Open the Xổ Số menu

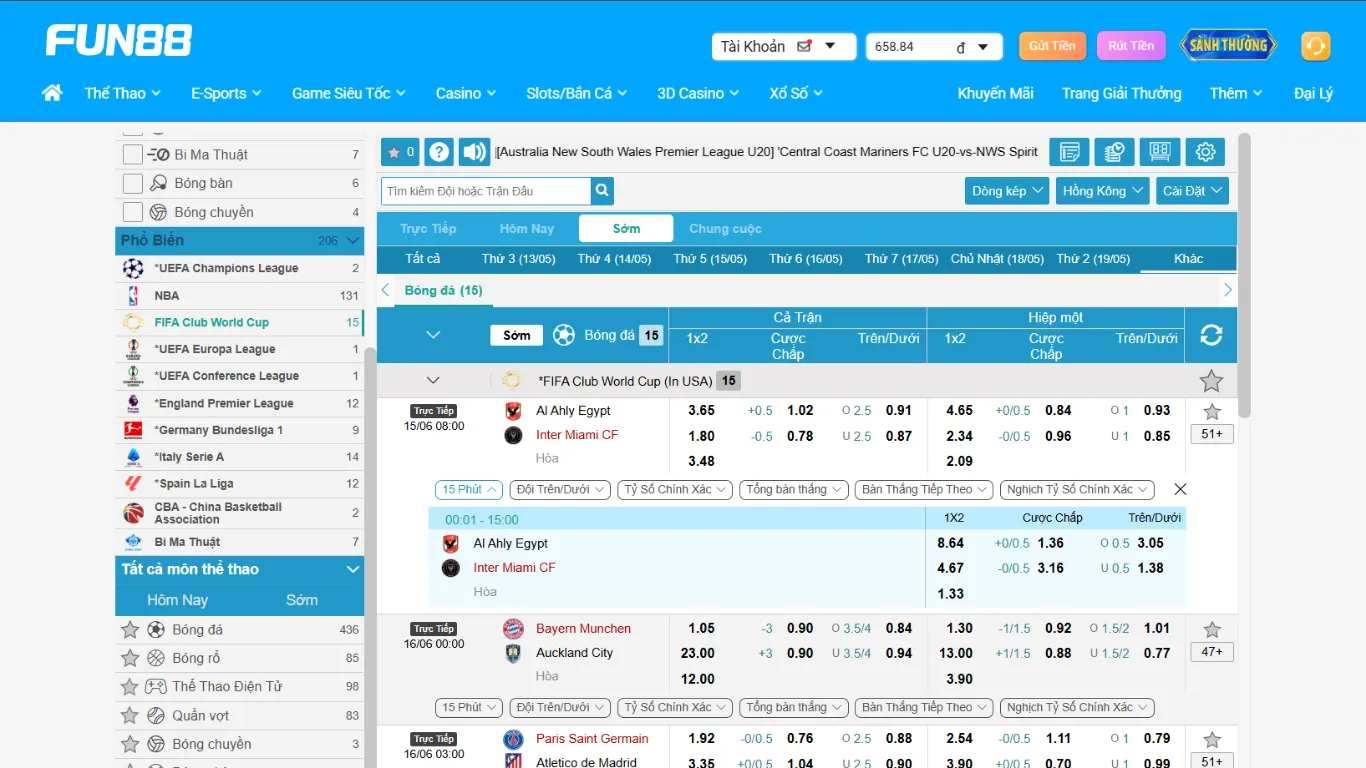(795, 93)
